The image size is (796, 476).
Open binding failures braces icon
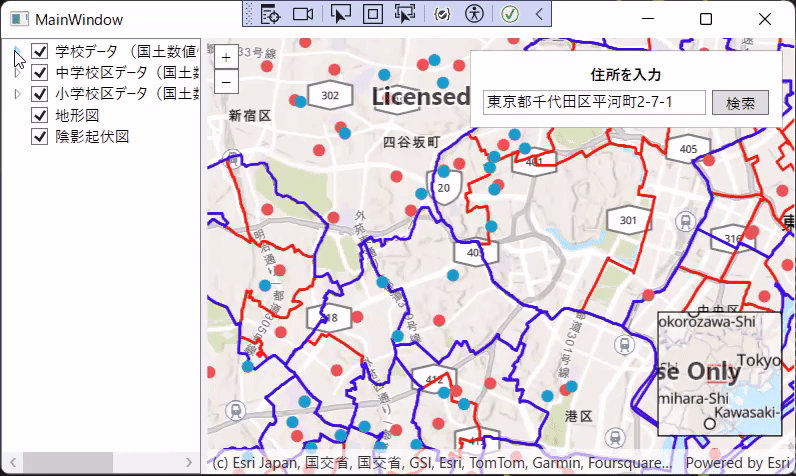442,14
